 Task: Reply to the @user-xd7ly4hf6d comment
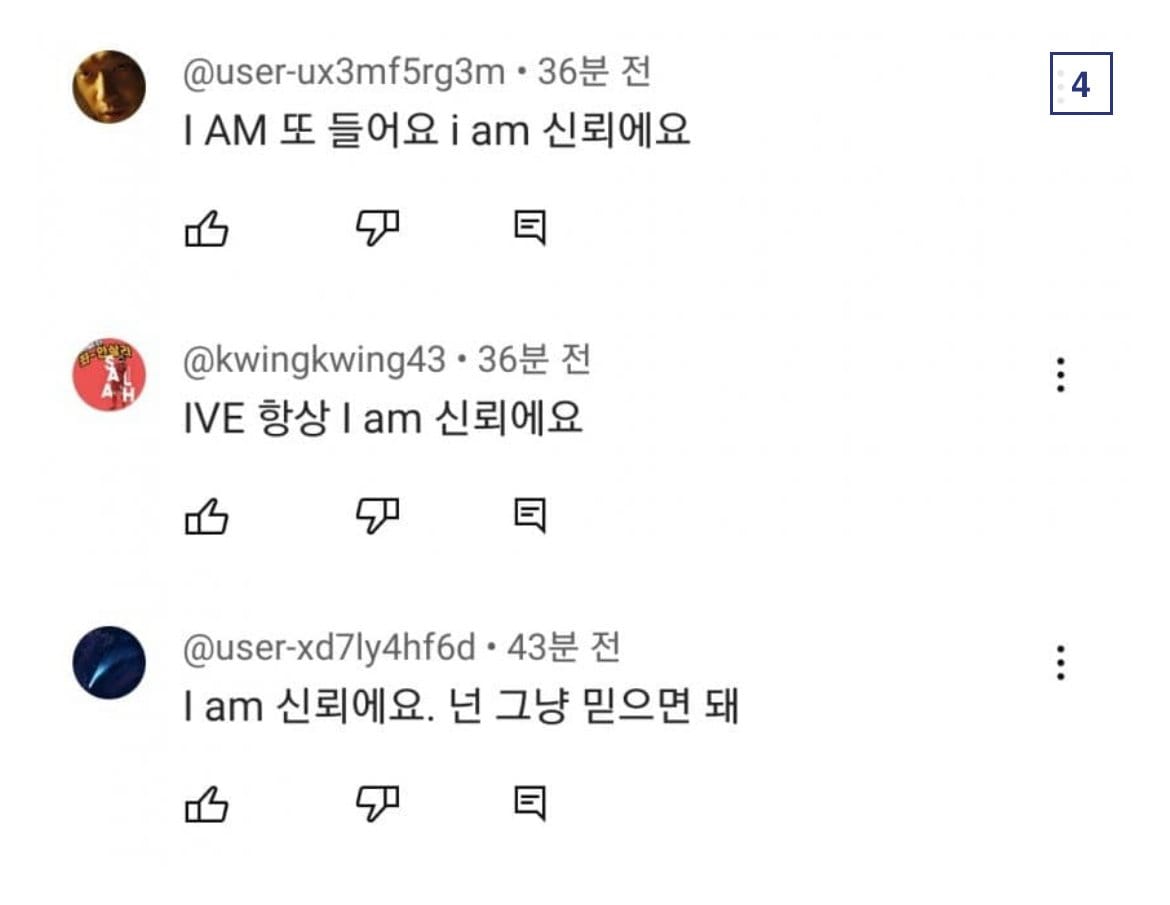click(530, 803)
